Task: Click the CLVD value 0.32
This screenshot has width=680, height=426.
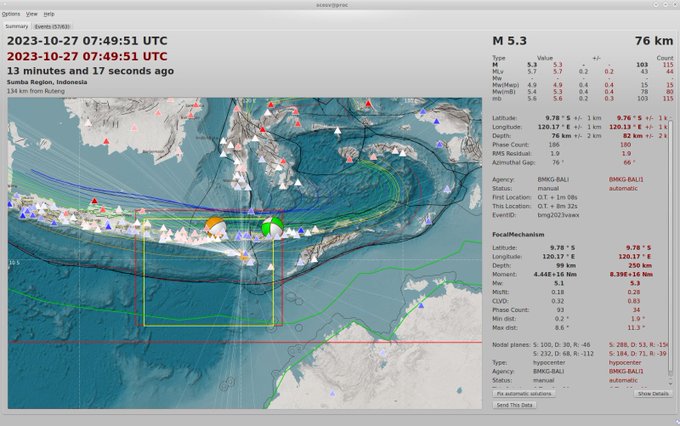Action: coord(558,301)
